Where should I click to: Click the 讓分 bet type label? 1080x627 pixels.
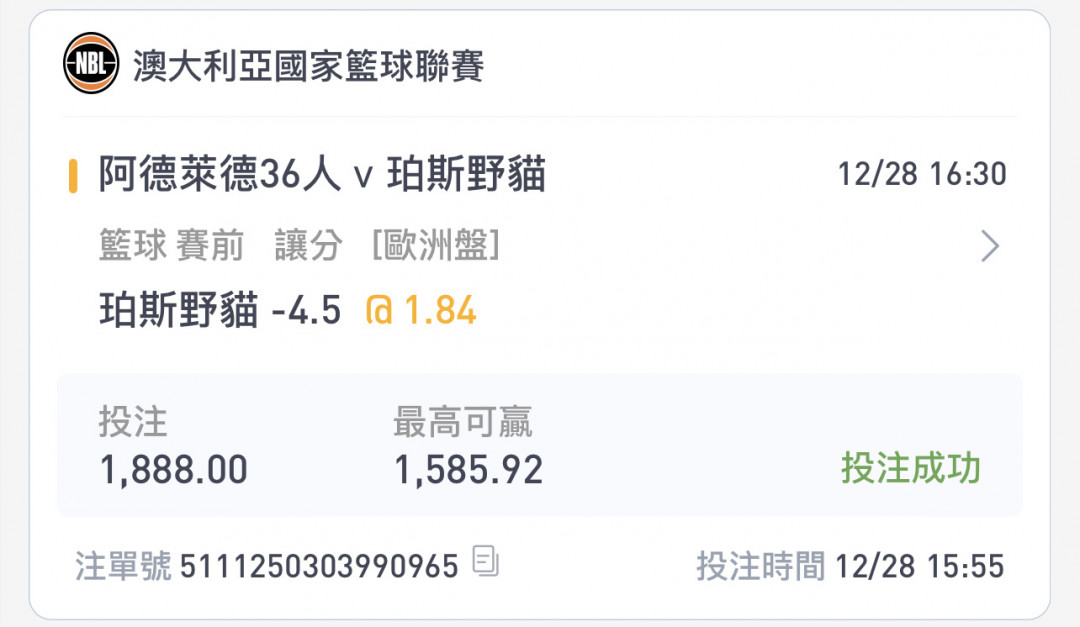[x=308, y=245]
